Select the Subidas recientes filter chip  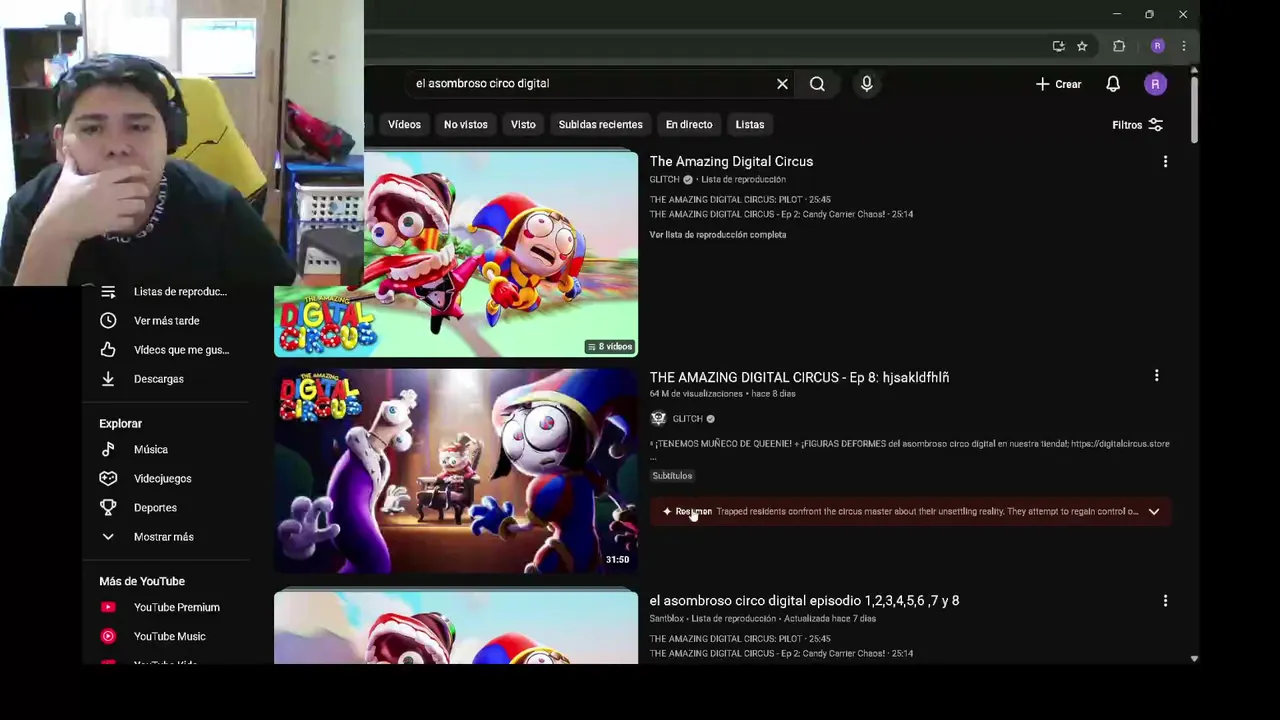[x=600, y=125]
